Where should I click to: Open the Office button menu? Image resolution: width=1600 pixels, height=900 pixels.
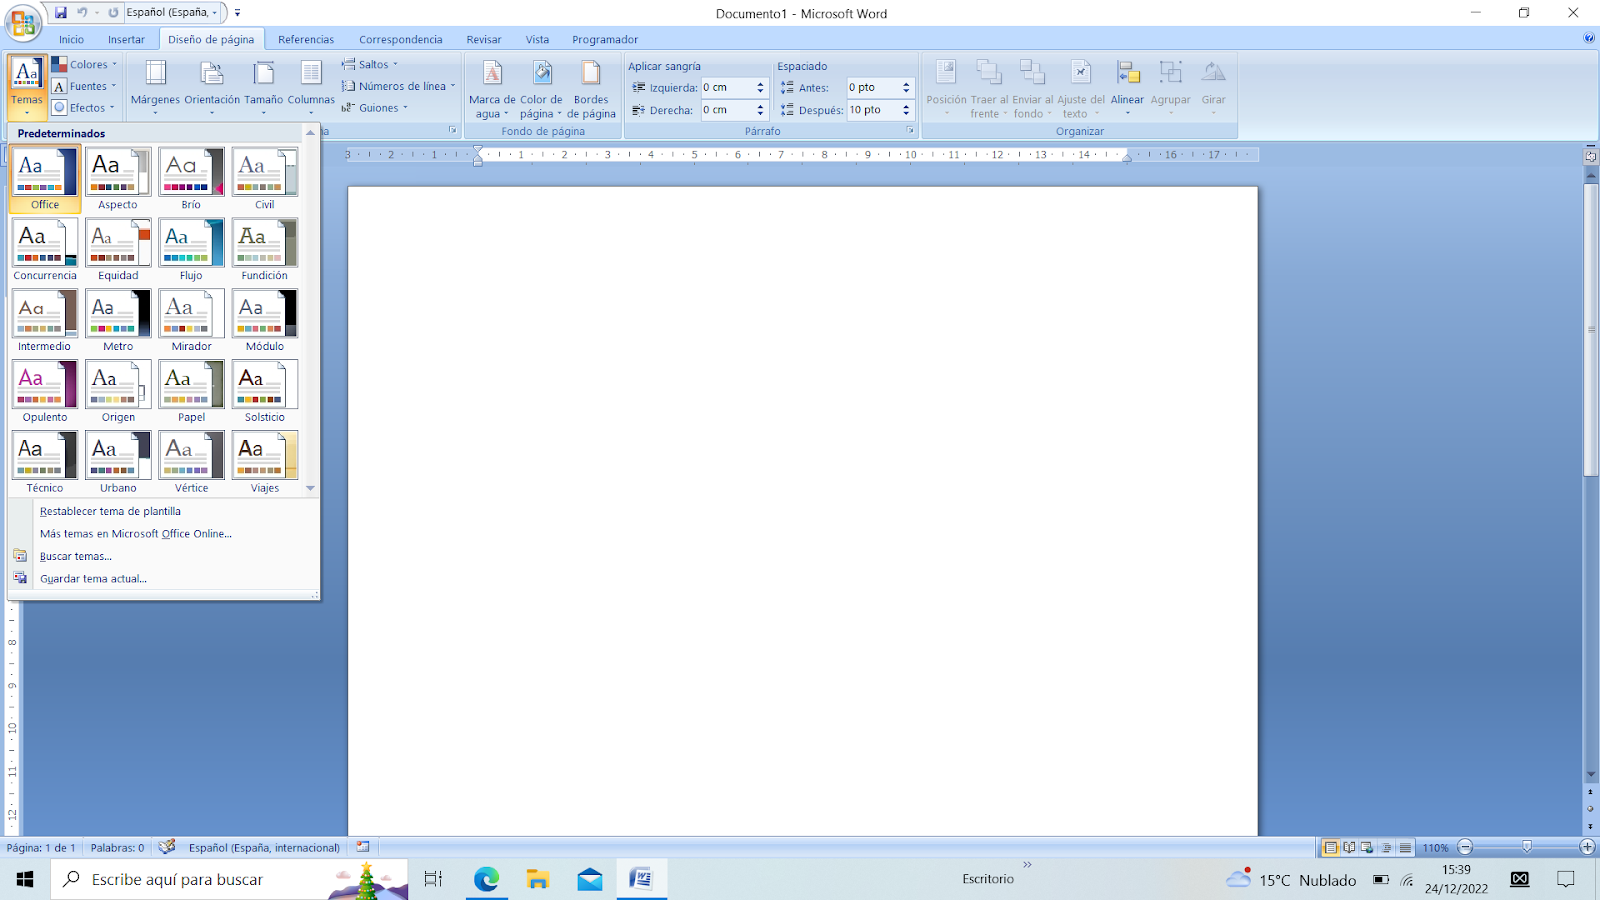click(x=23, y=22)
